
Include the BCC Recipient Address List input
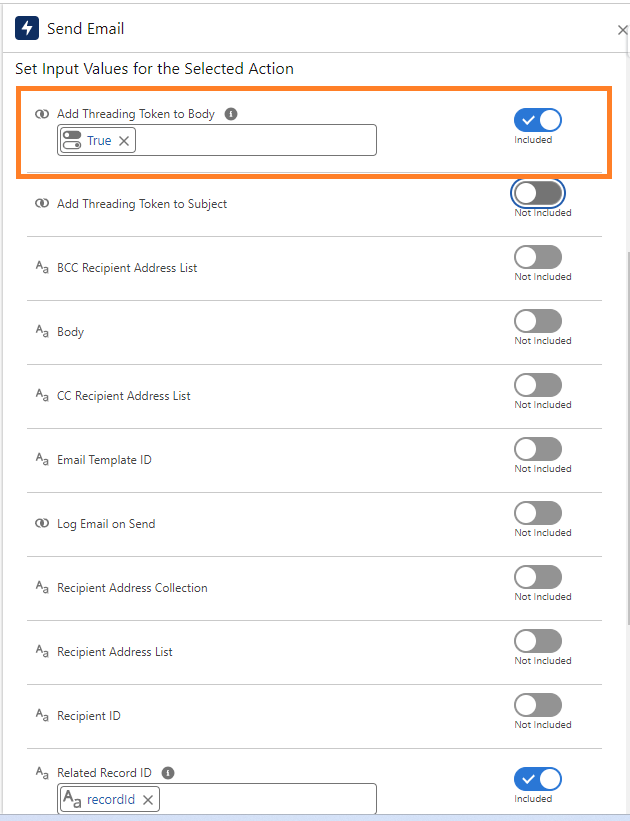pos(538,257)
